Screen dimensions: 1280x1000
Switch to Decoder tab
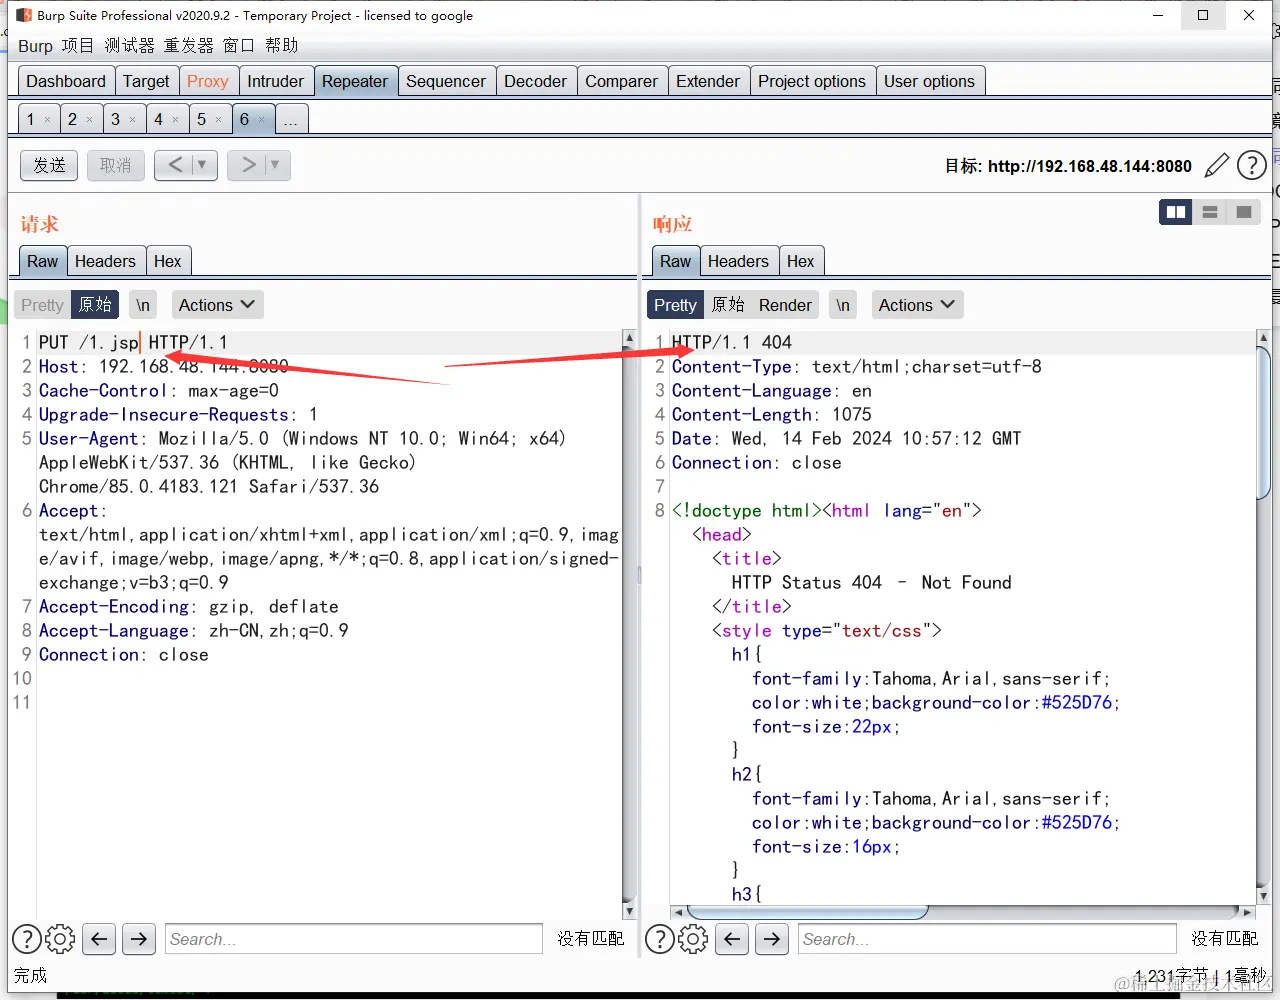click(x=535, y=81)
